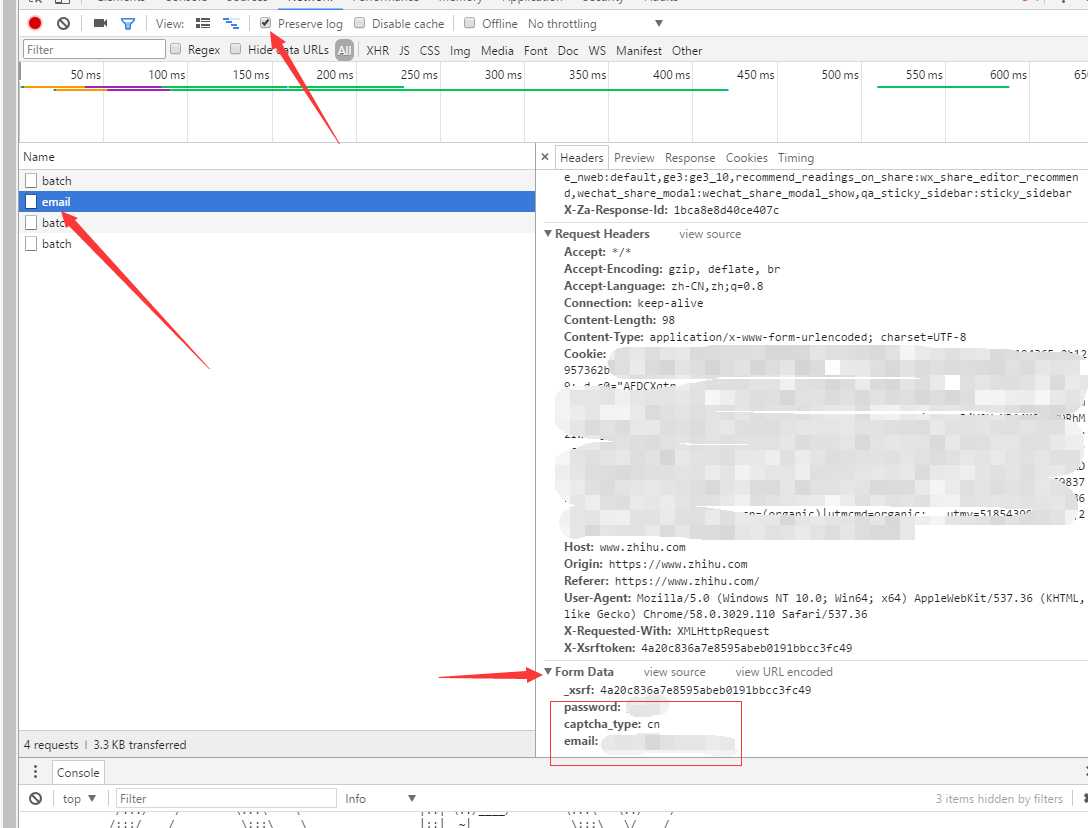Close the request details pane
This screenshot has width=1088, height=828.
point(545,157)
